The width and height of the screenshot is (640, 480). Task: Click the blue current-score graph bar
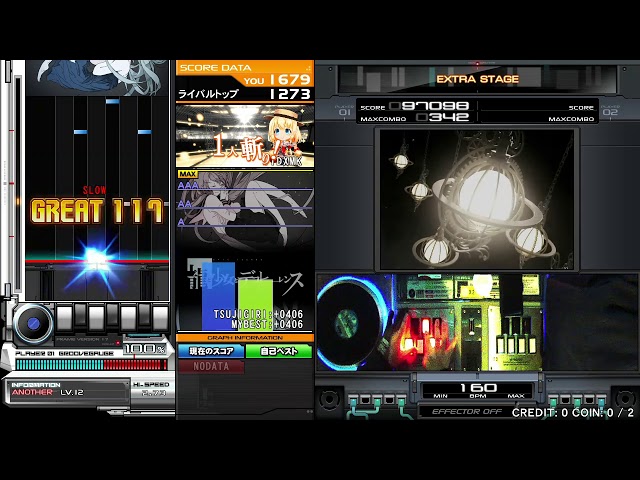click(218, 296)
